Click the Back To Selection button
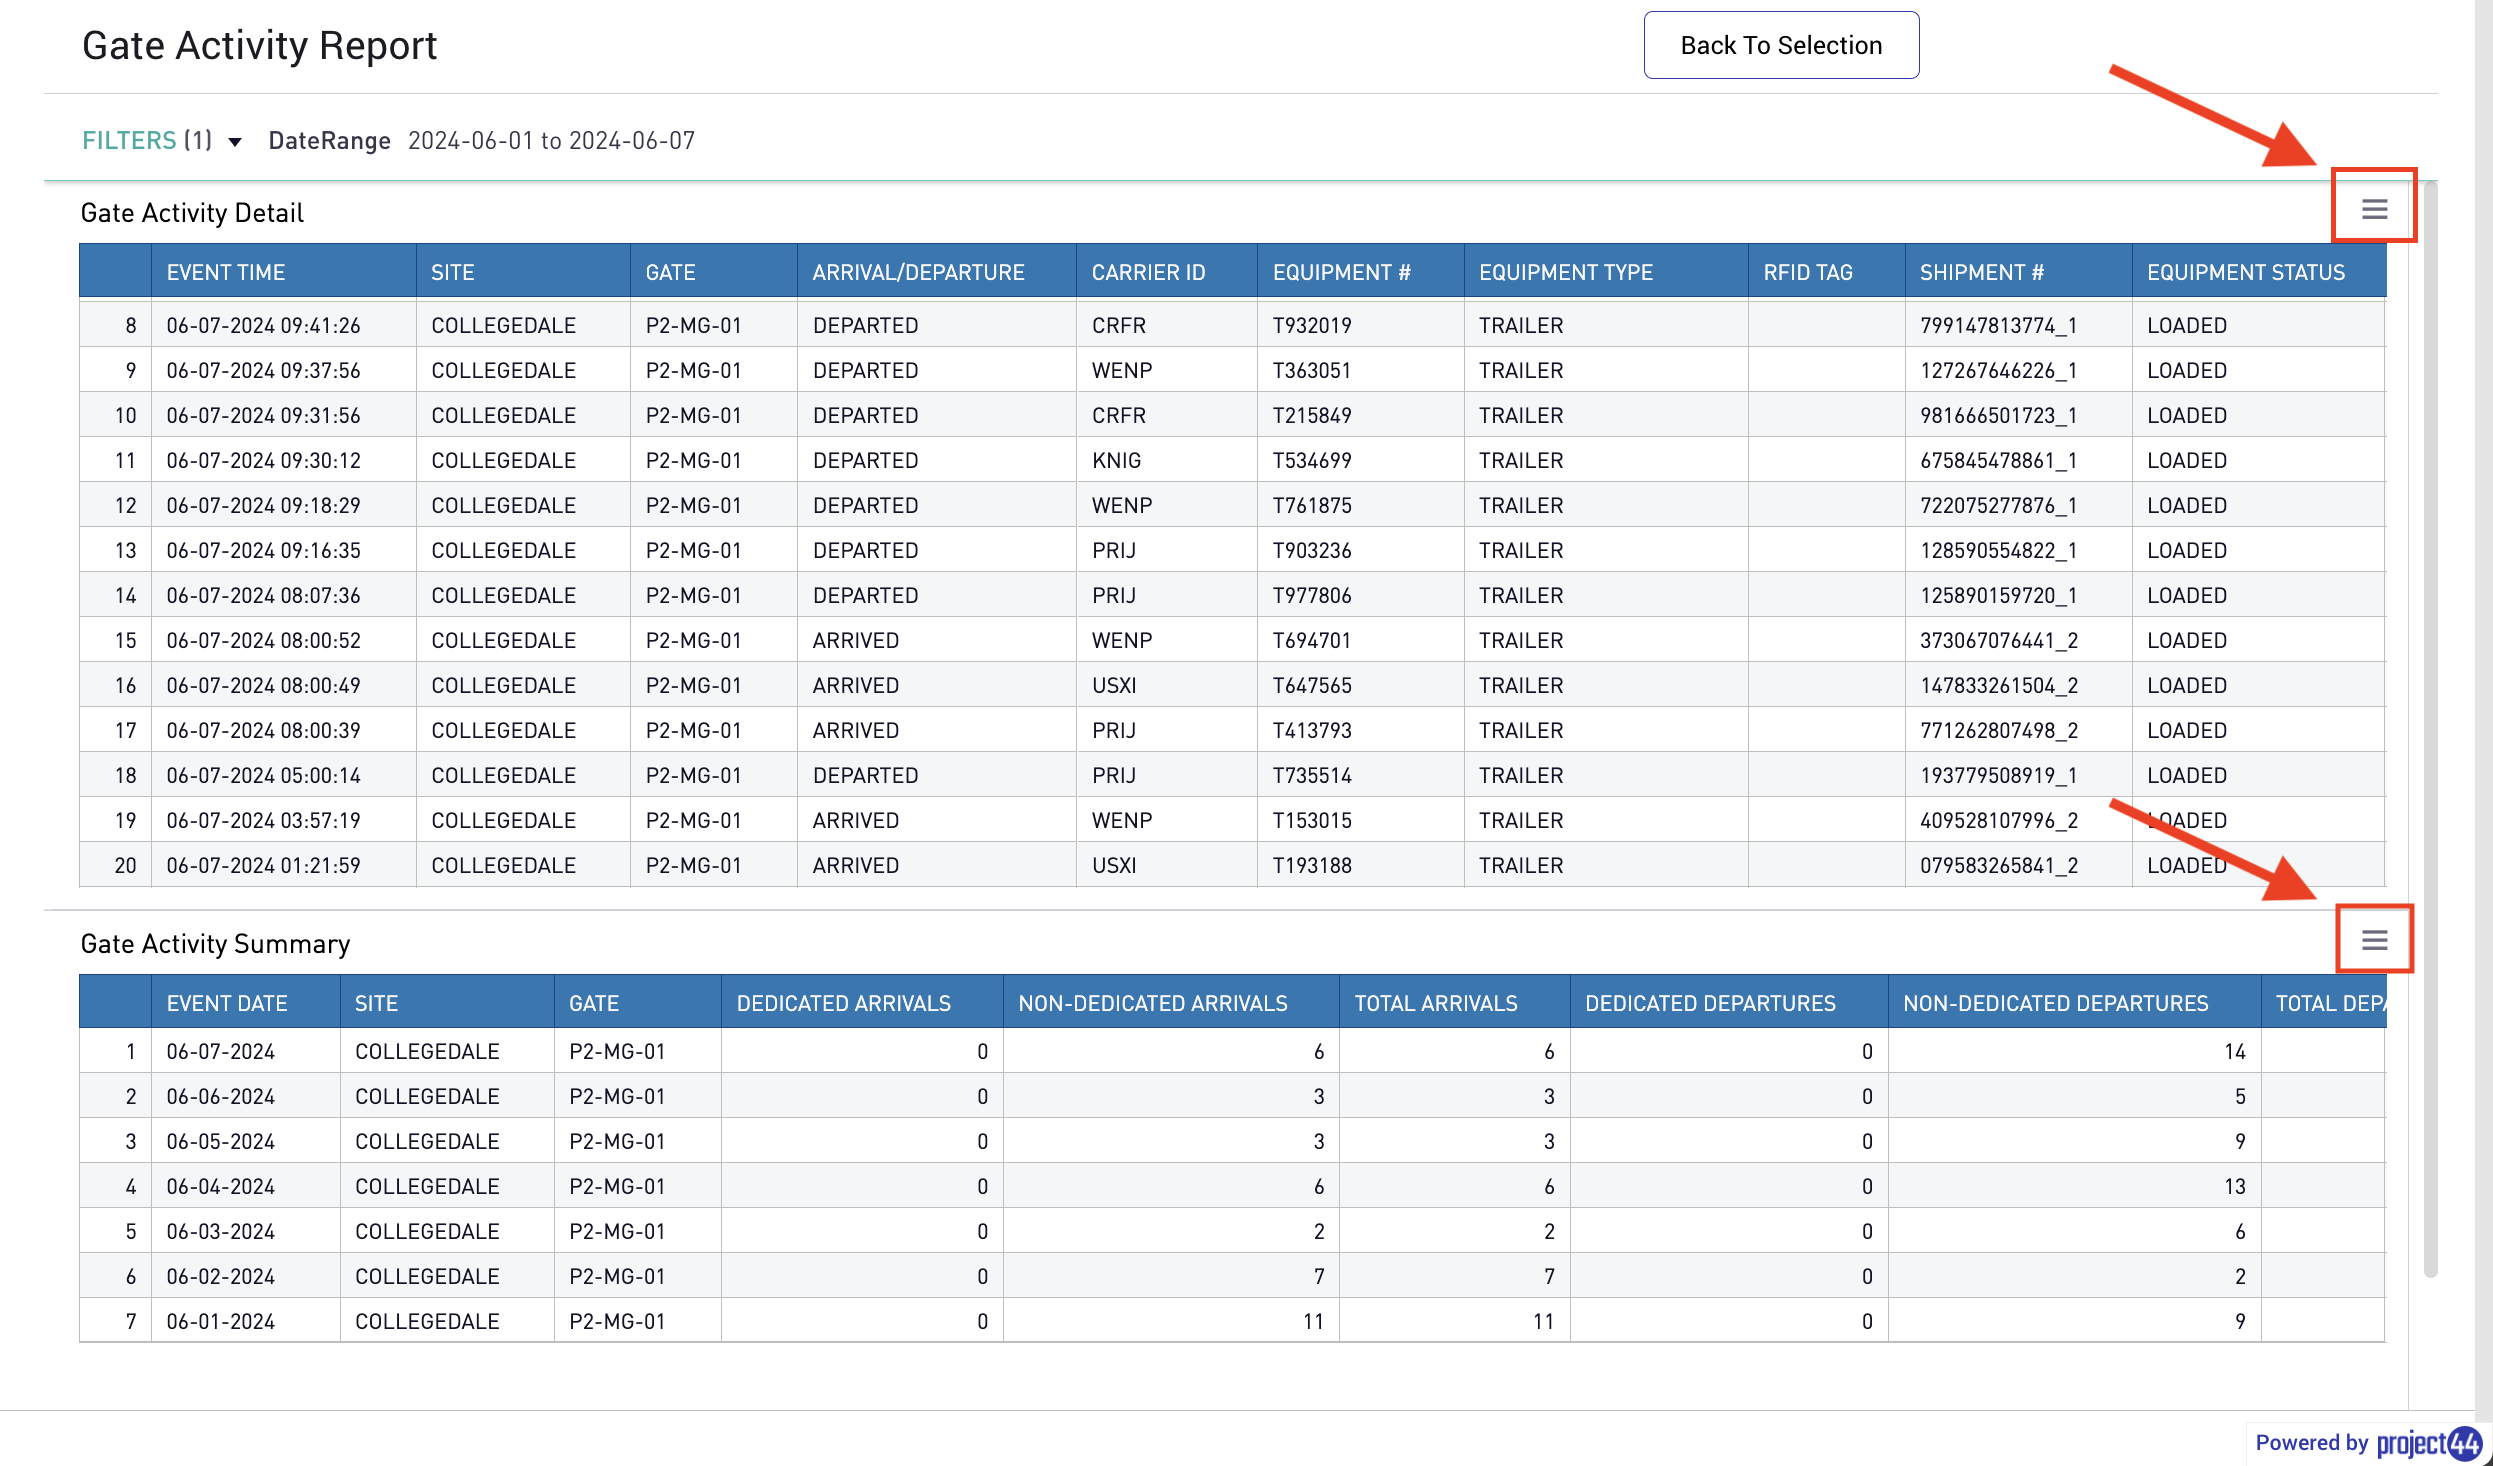This screenshot has width=2493, height=1466. tap(1781, 45)
